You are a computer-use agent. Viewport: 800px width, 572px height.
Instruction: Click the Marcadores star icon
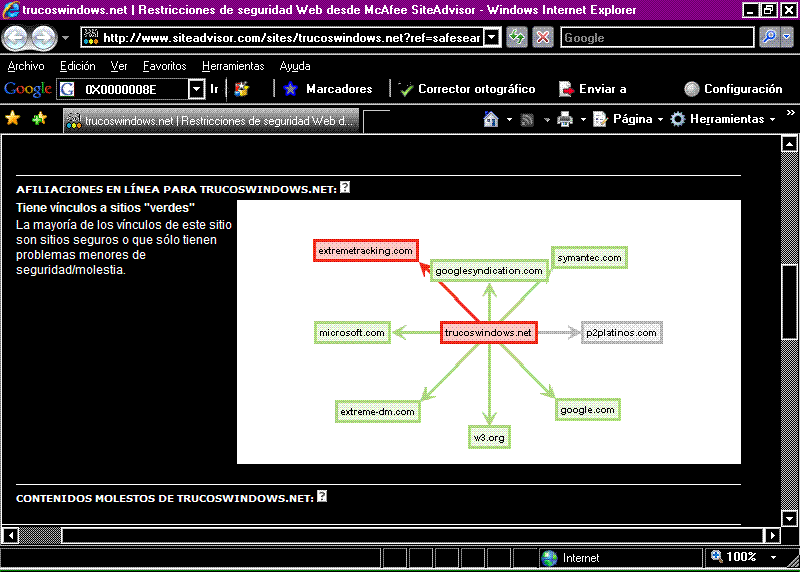click(290, 89)
